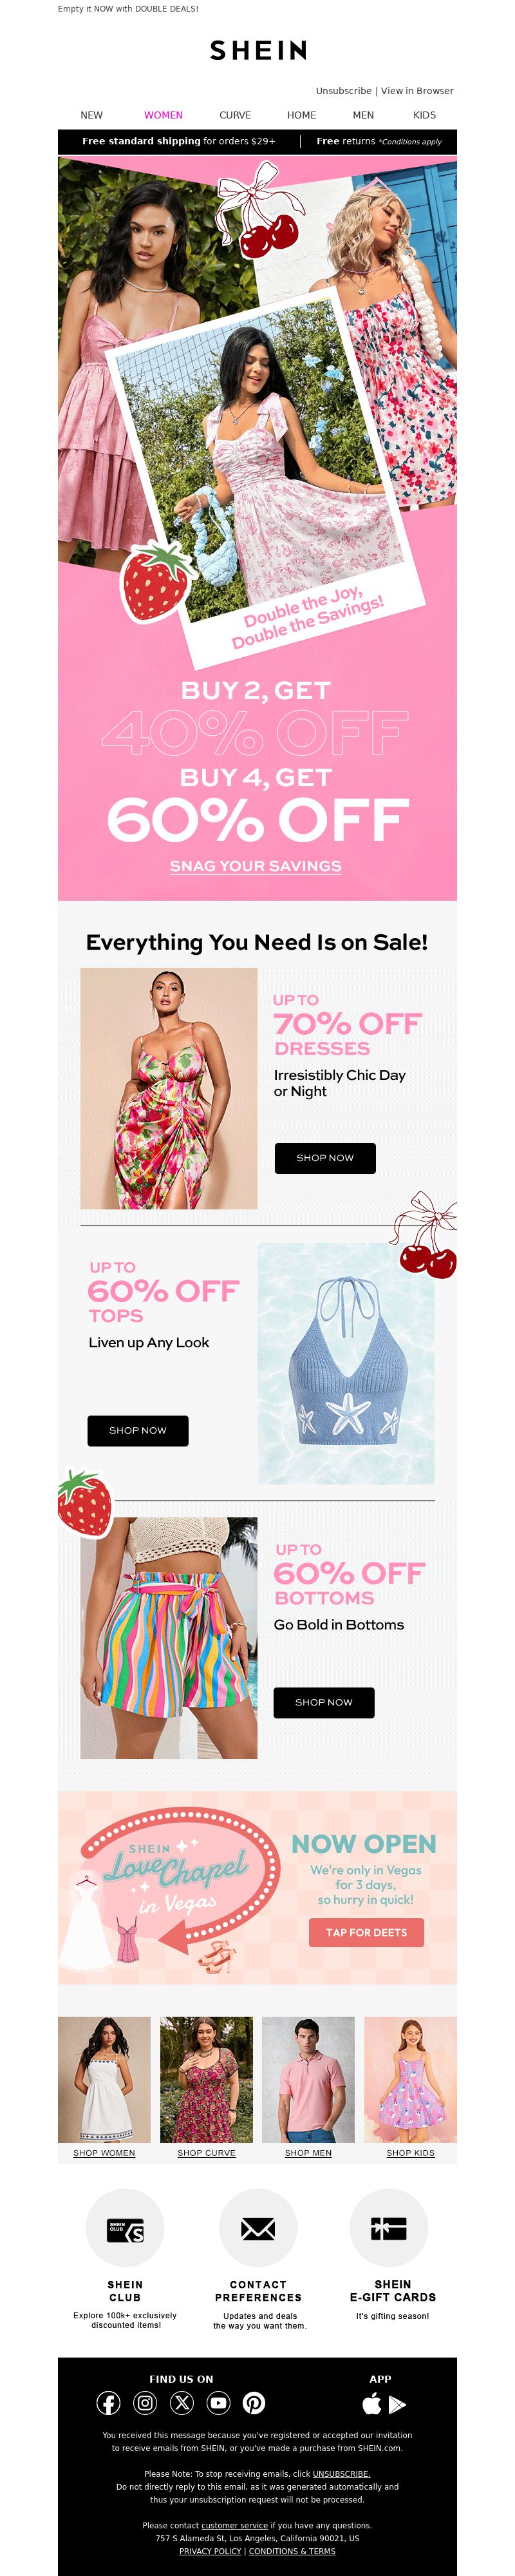Click the Tap For Deets button
Screen dimensions: 515x2576
[367, 1932]
